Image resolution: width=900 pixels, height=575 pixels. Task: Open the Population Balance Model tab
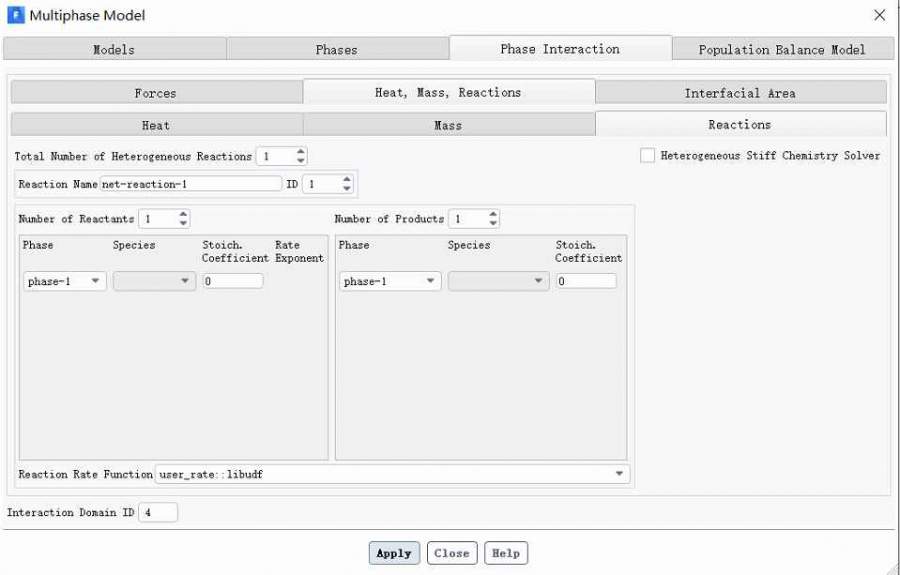(x=782, y=49)
